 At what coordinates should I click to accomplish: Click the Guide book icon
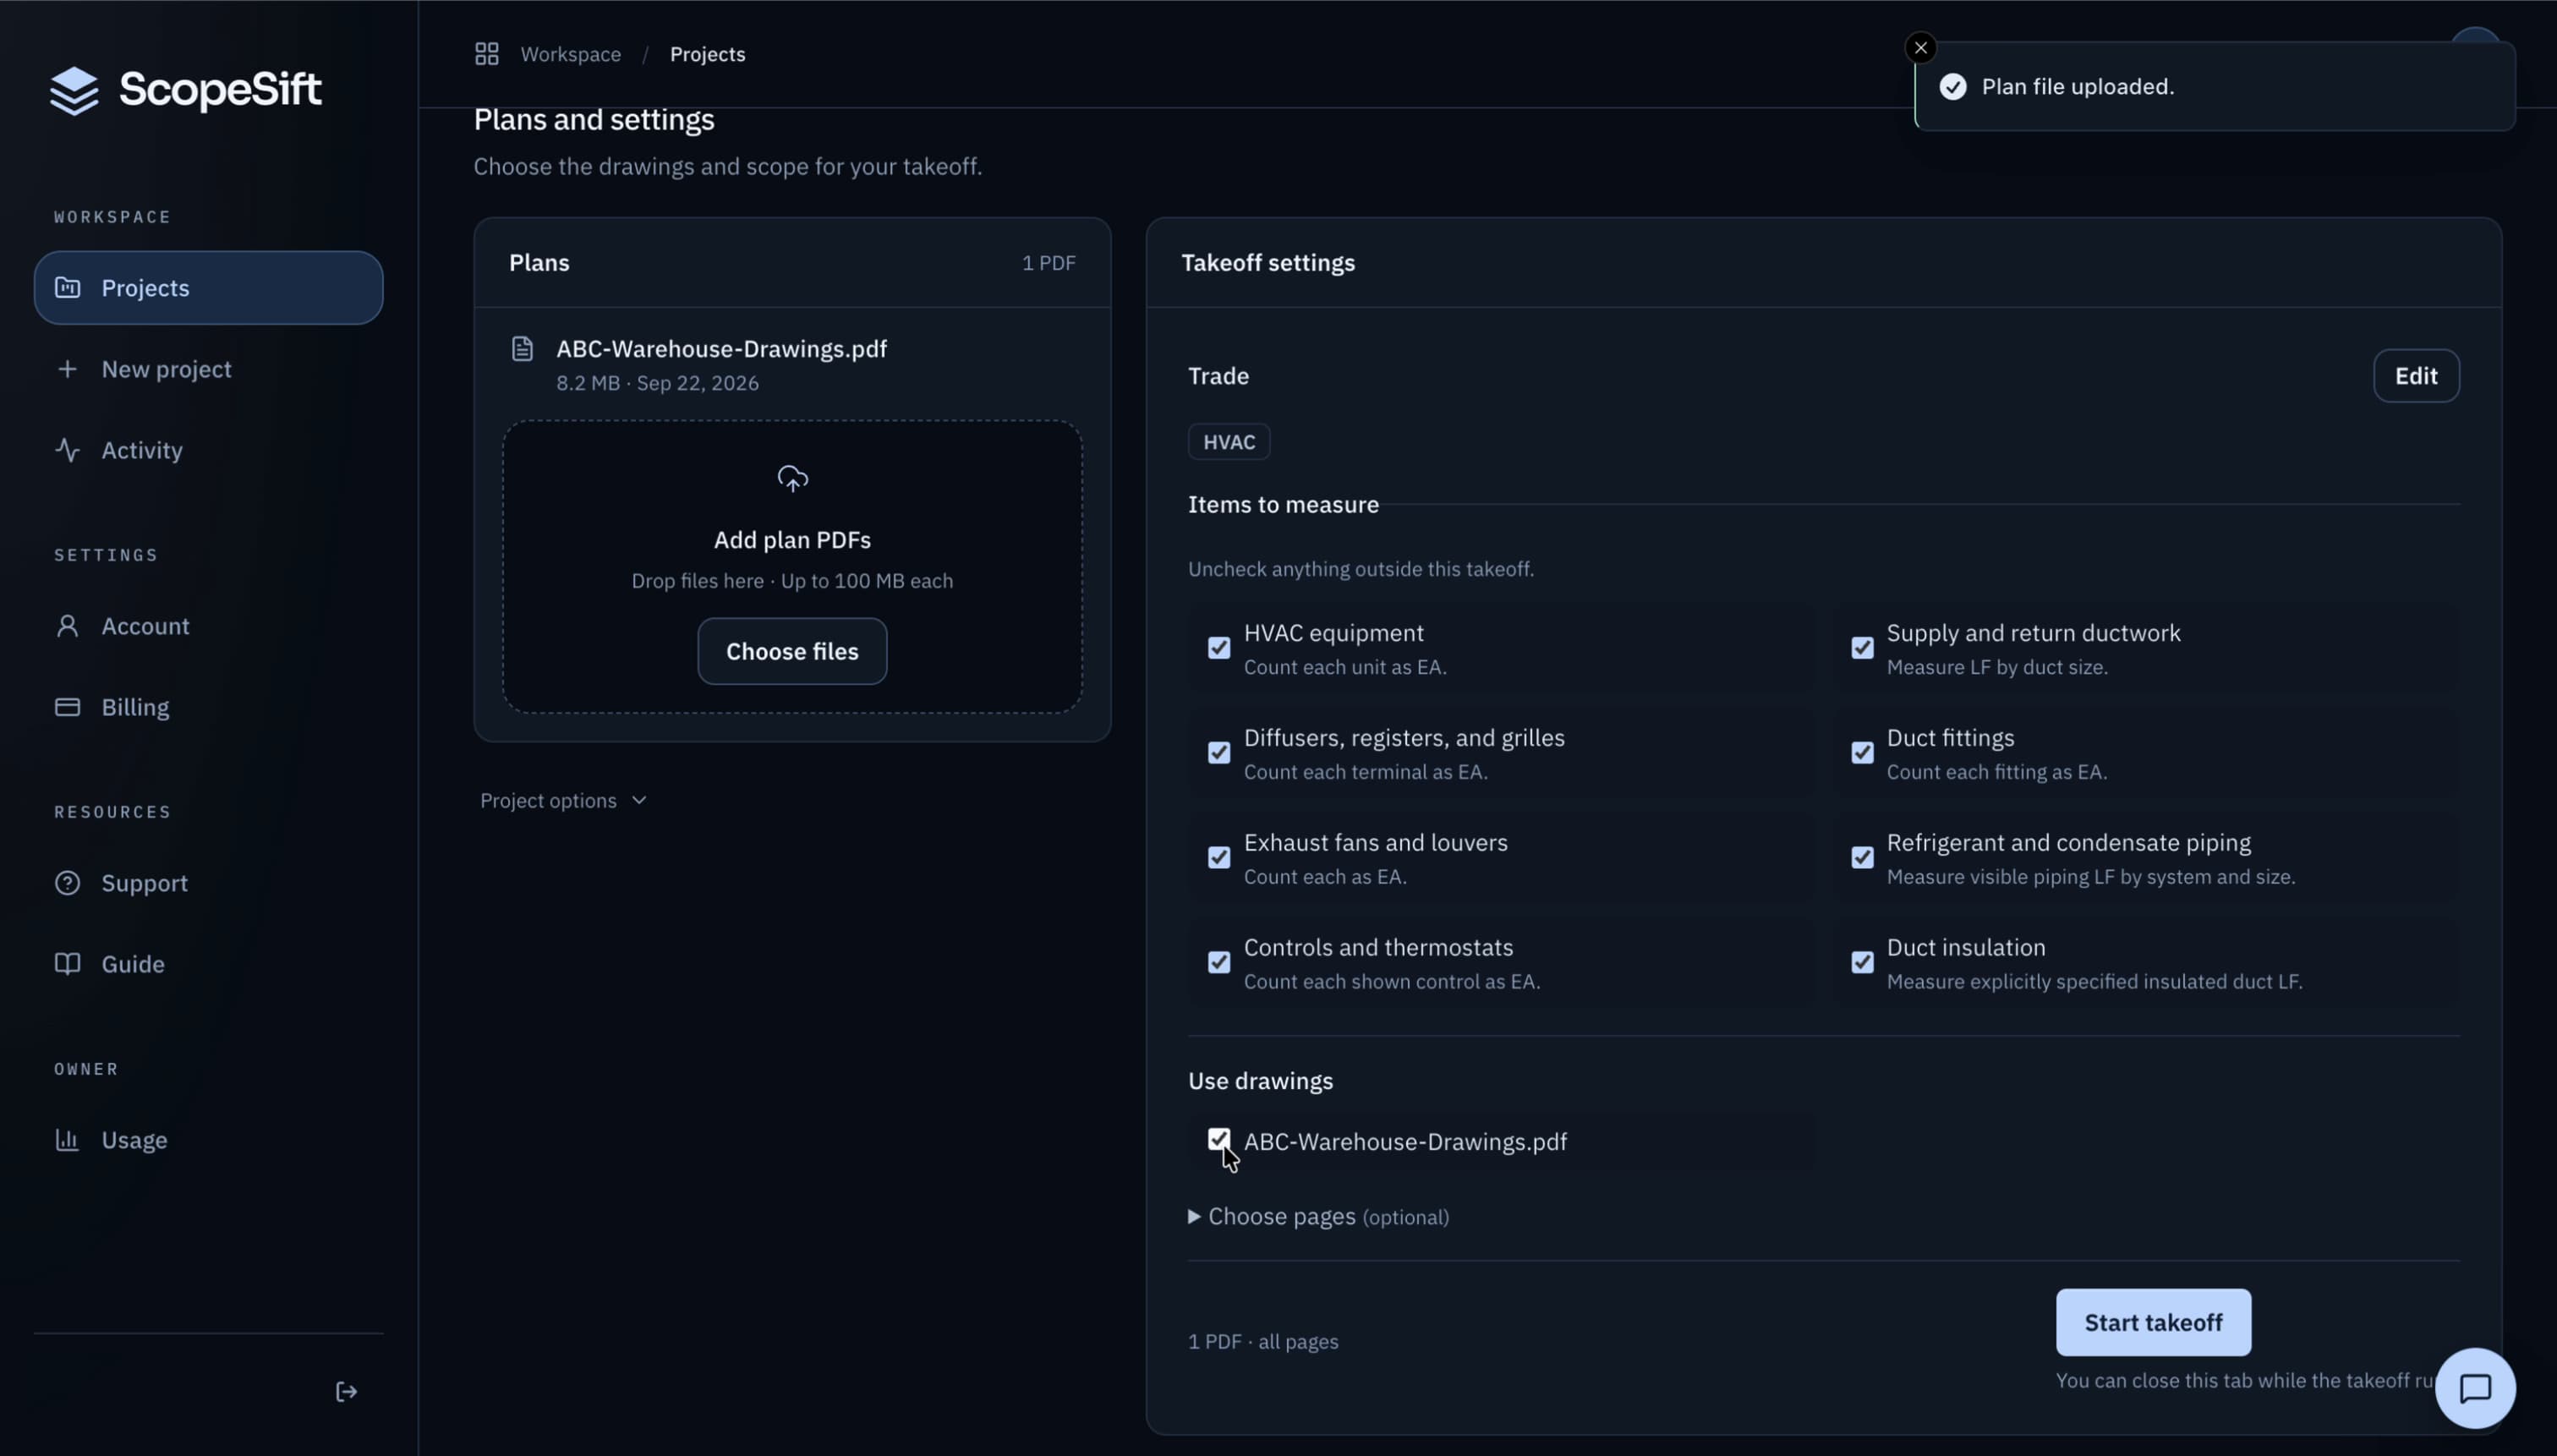click(67, 964)
